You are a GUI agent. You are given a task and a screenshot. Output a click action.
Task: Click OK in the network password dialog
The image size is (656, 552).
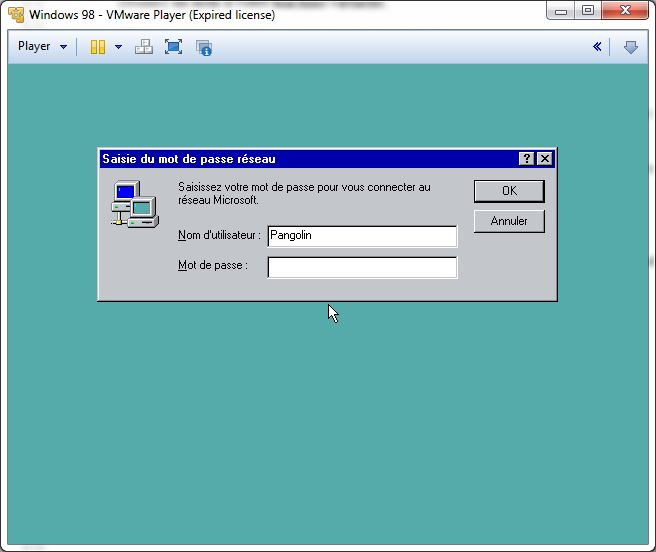click(509, 191)
